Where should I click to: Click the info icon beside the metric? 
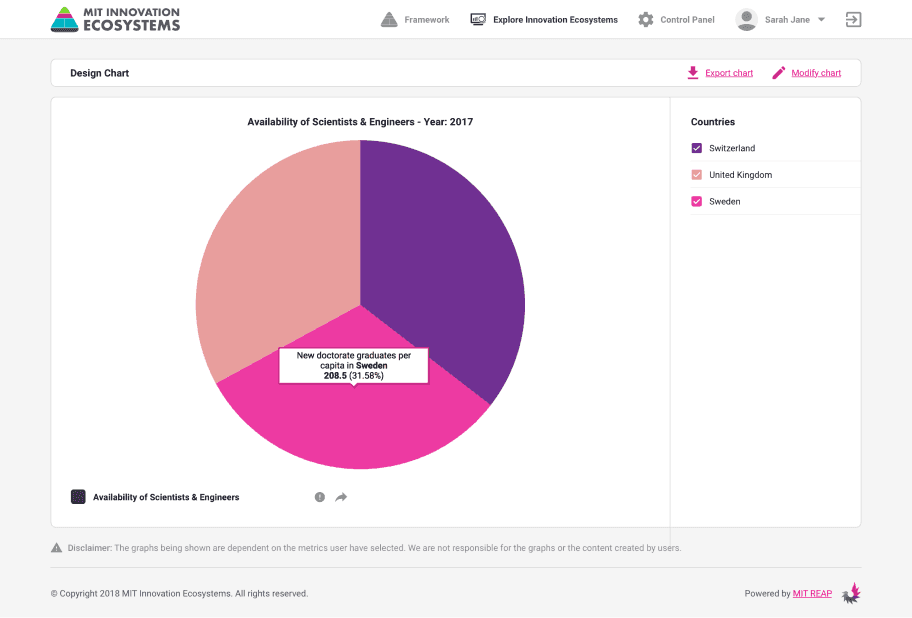pos(320,497)
